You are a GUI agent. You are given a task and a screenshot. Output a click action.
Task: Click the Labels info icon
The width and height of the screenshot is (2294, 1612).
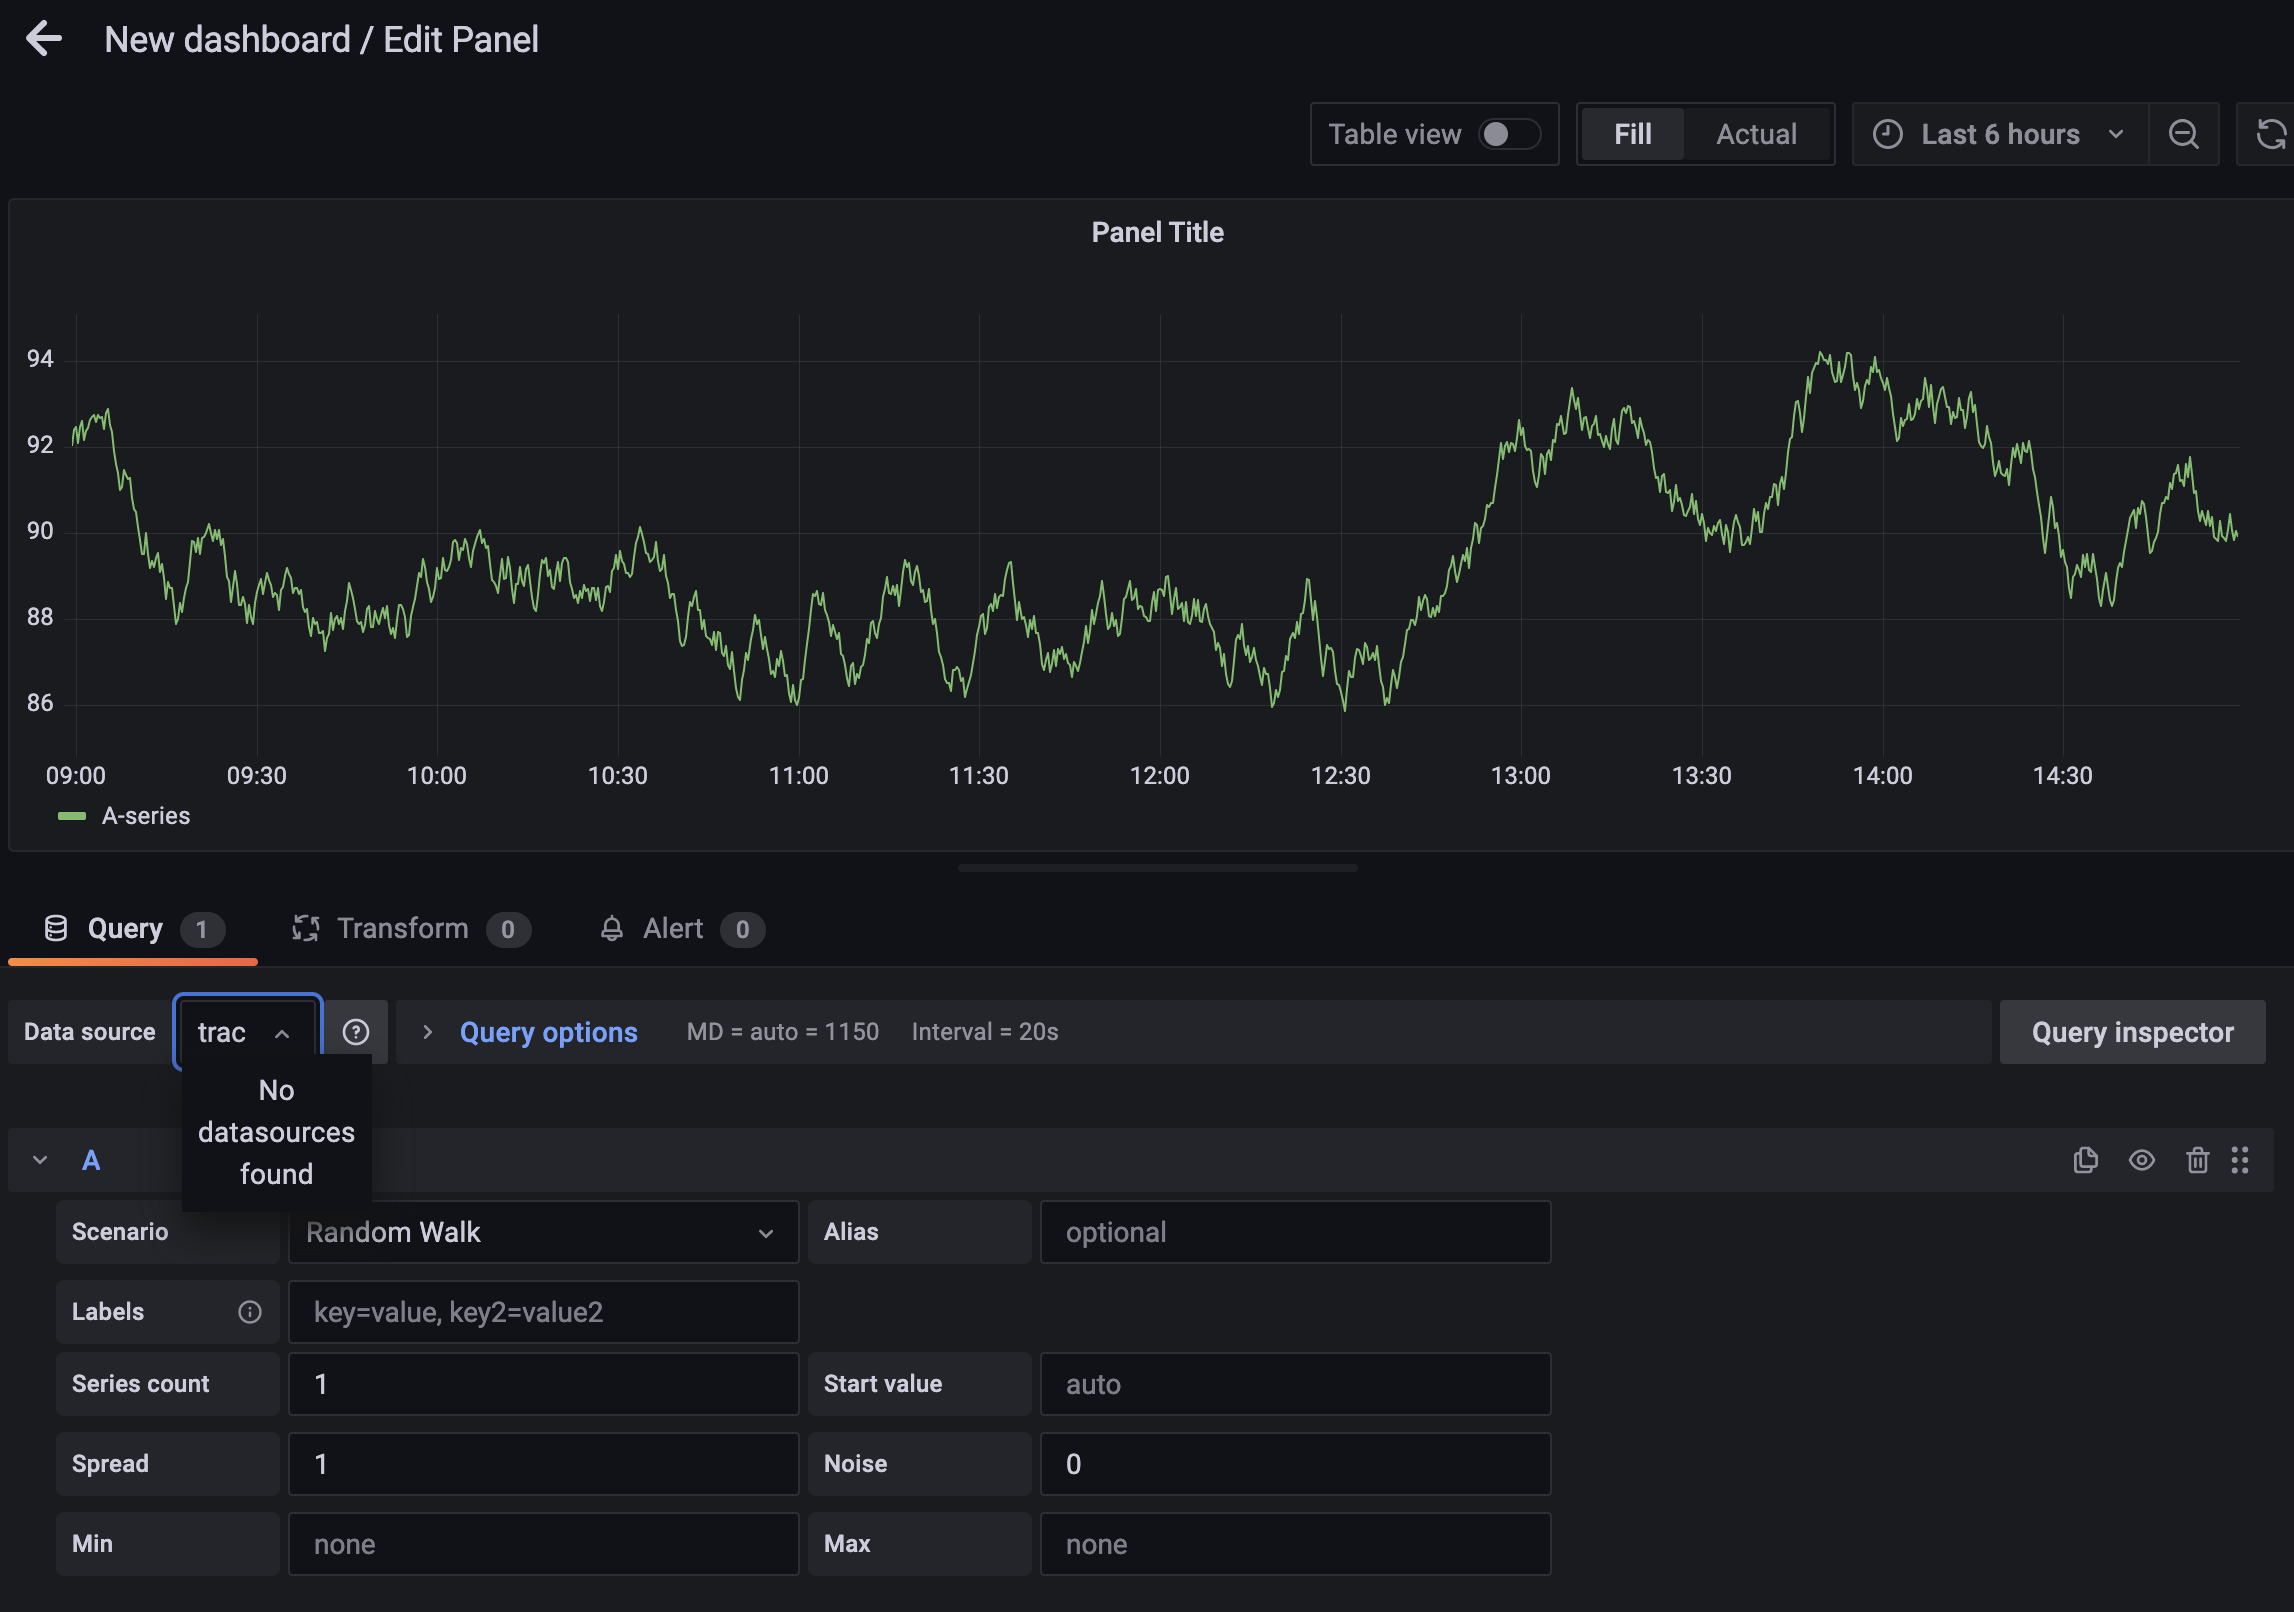tap(249, 1312)
